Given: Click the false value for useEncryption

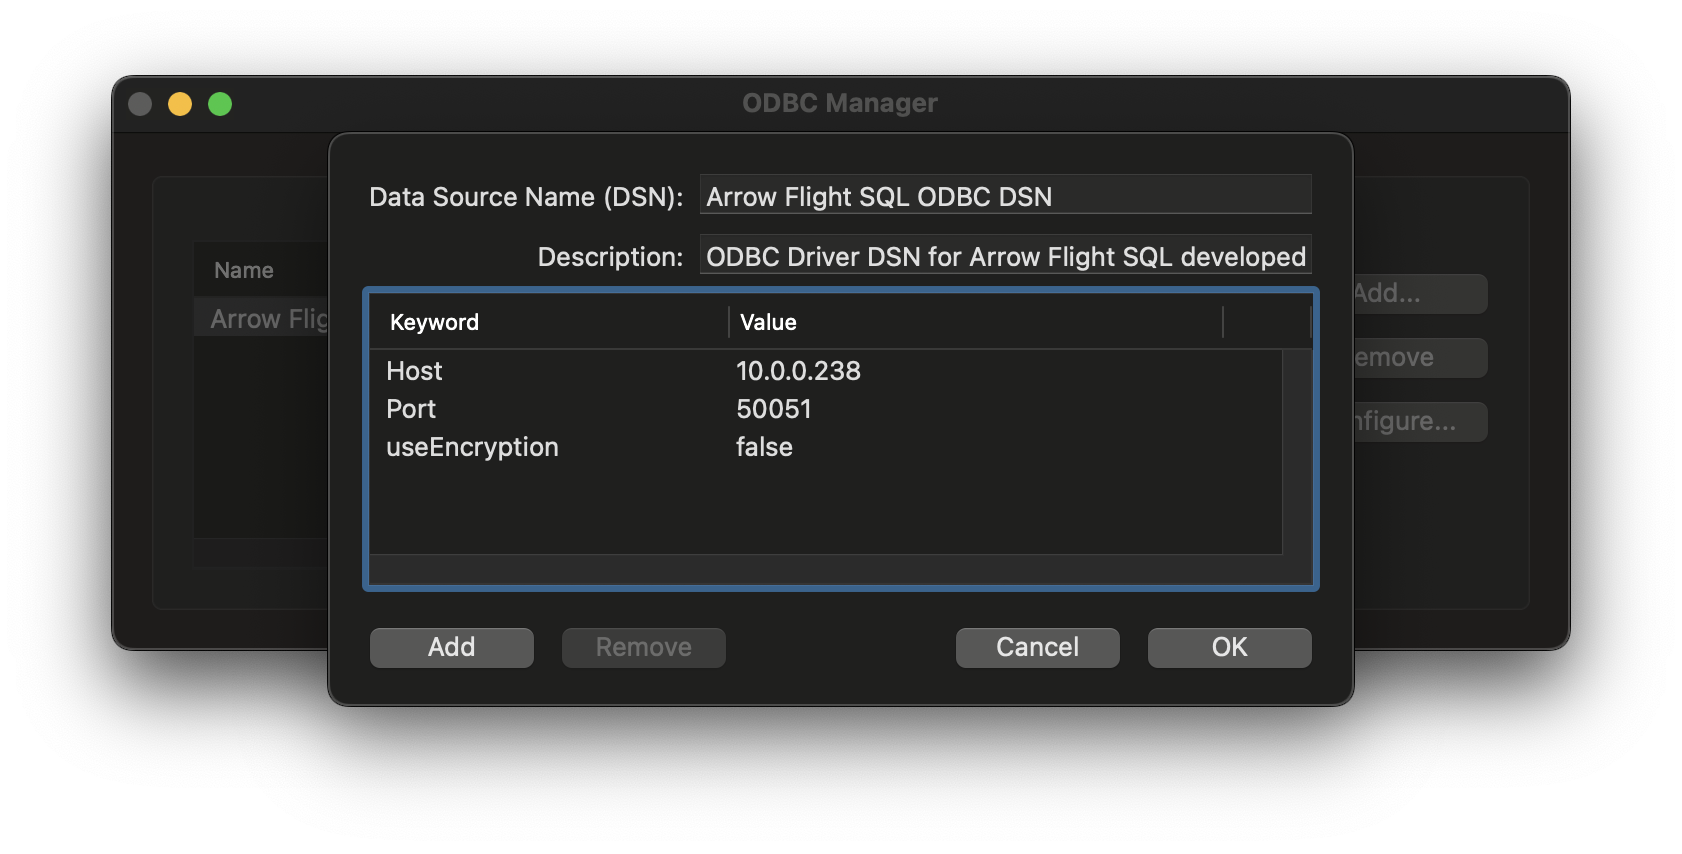Looking at the screenshot, I should [x=764, y=447].
